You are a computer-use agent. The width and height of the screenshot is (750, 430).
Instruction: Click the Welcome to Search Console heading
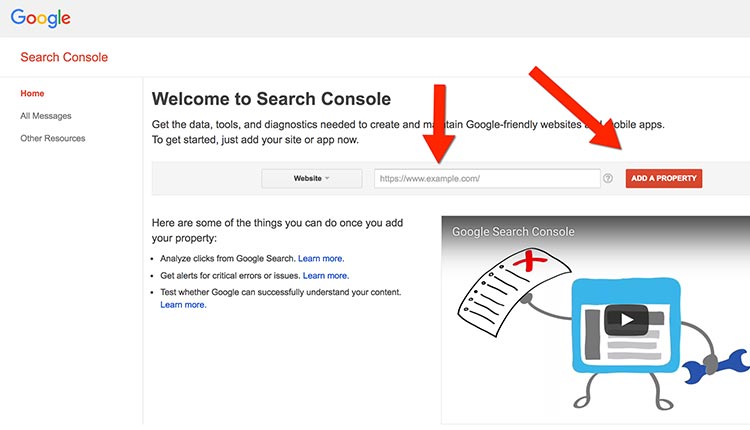pyautogui.click(x=271, y=99)
